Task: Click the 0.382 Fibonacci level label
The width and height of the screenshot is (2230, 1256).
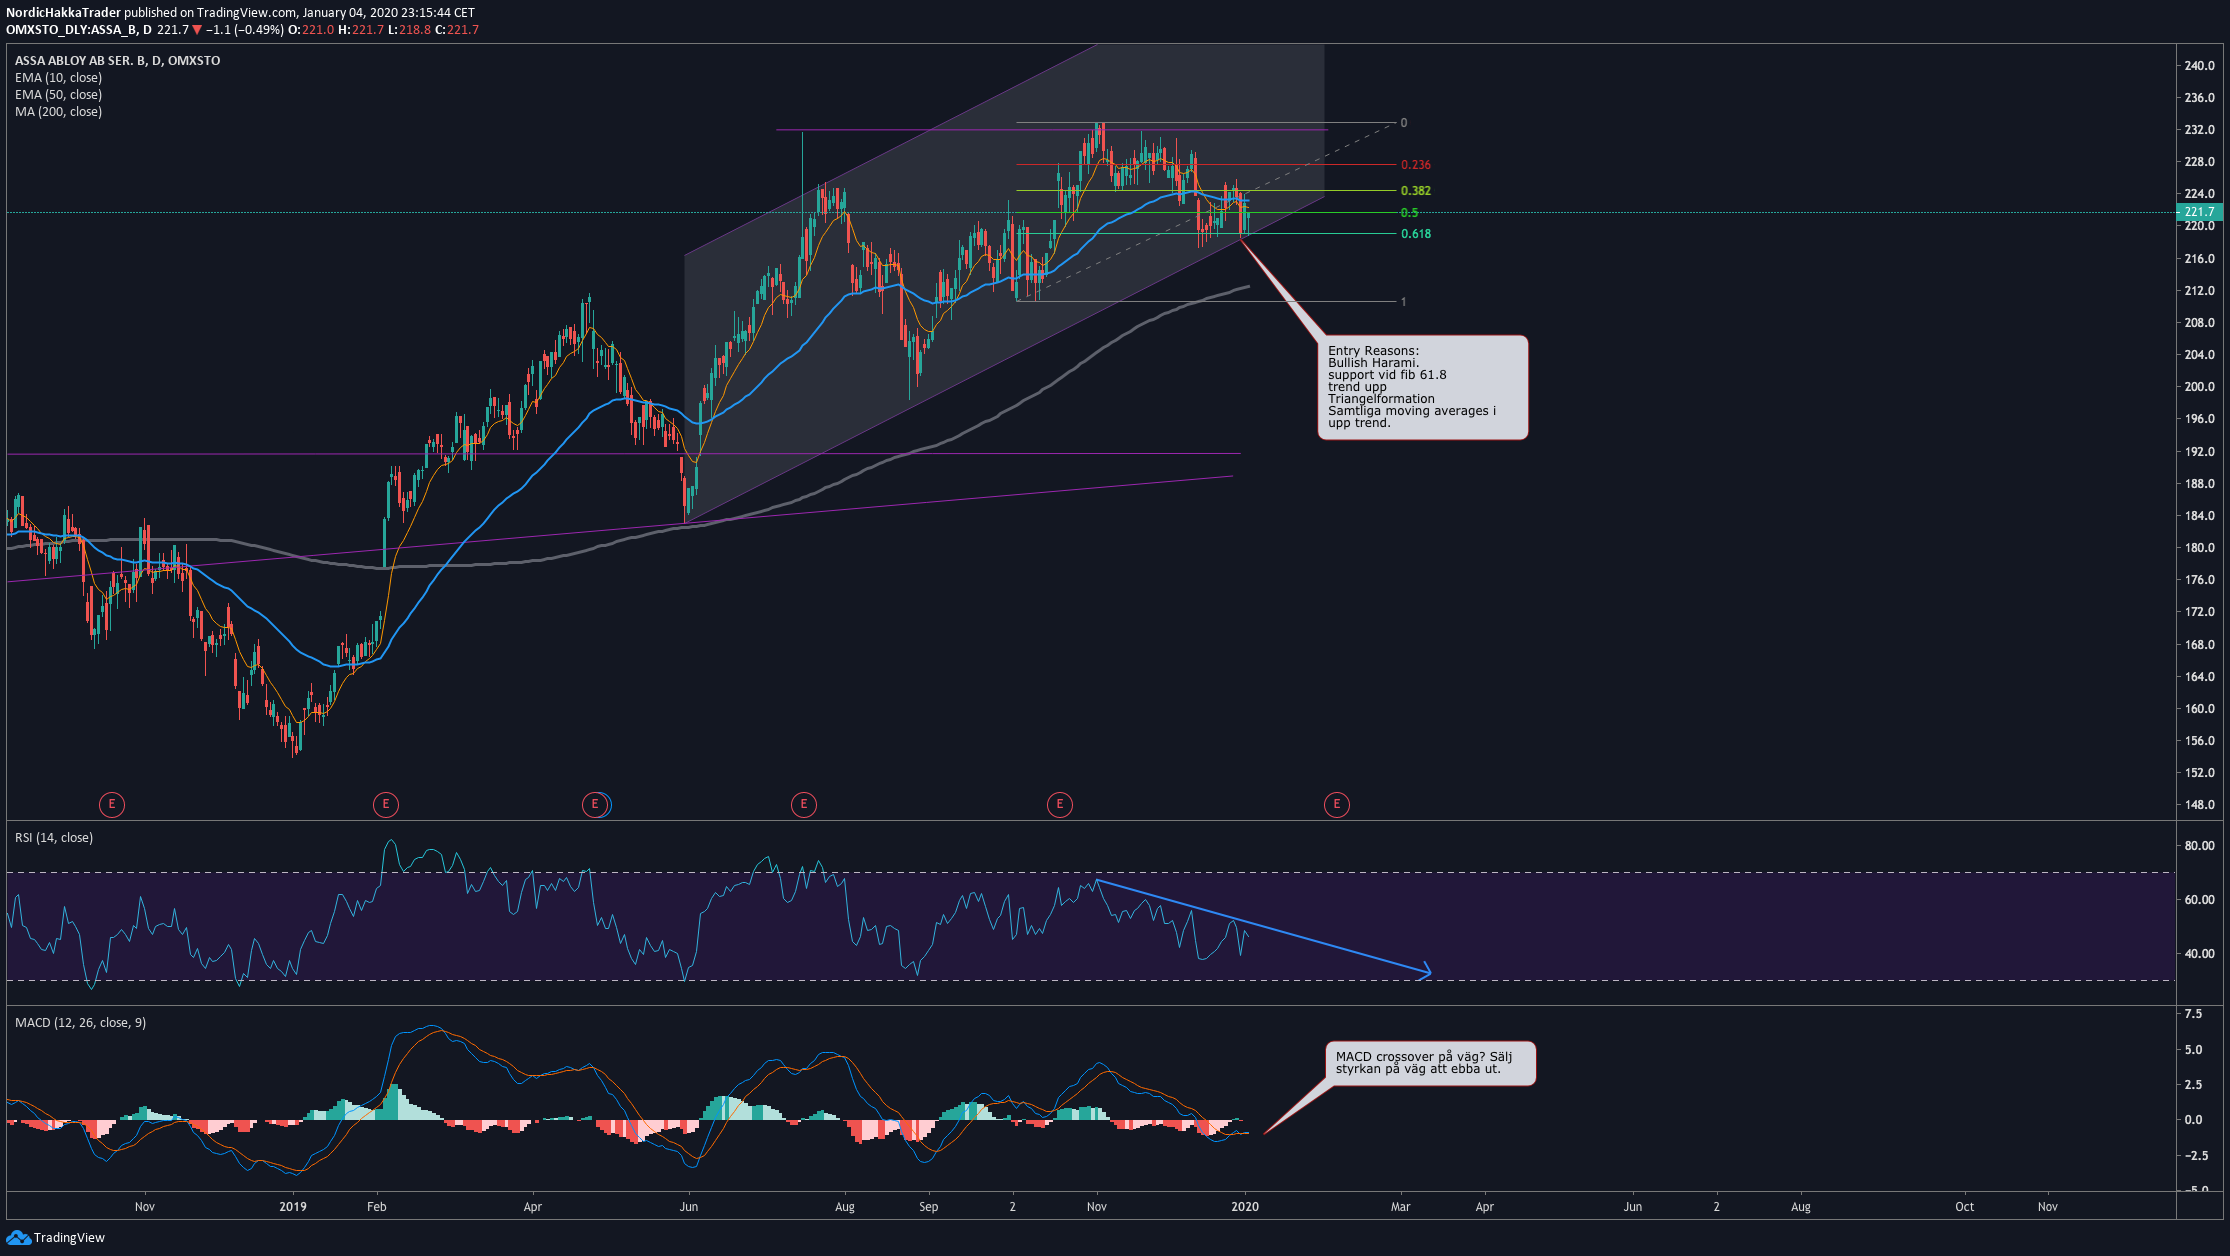Action: [x=1416, y=191]
